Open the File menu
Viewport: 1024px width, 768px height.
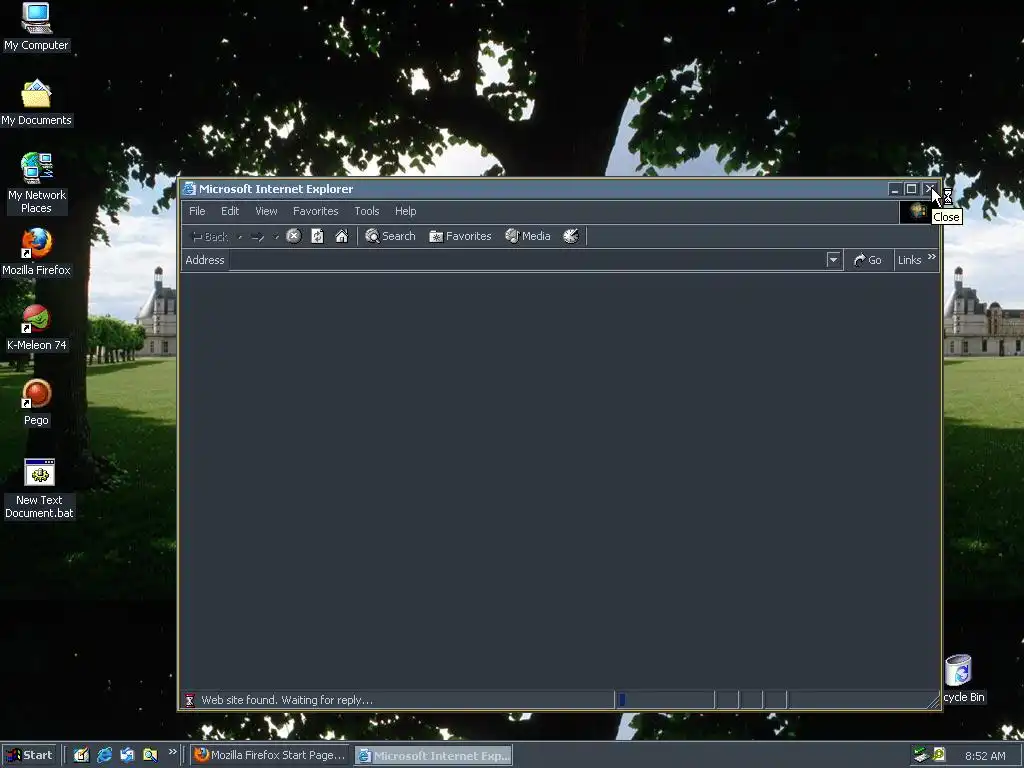(197, 211)
